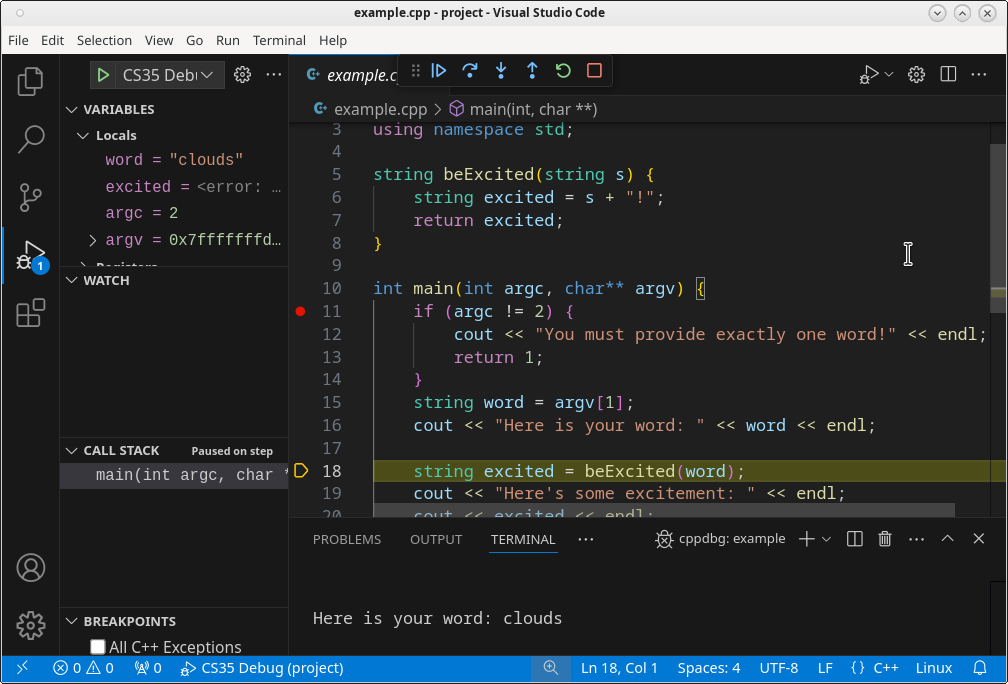The width and height of the screenshot is (1008, 684).
Task: Open new terminal with plus icon
Action: click(806, 539)
